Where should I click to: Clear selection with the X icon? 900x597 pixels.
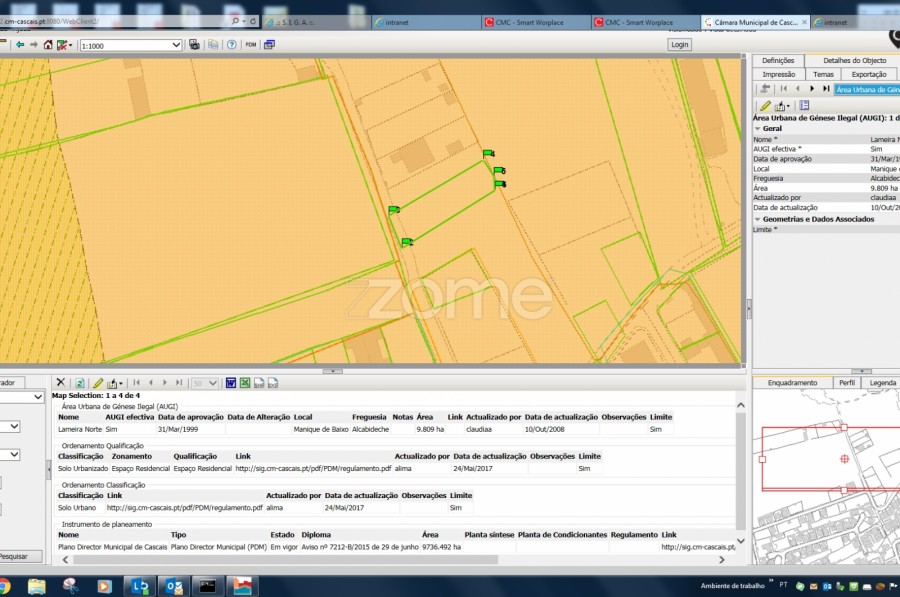tap(61, 382)
